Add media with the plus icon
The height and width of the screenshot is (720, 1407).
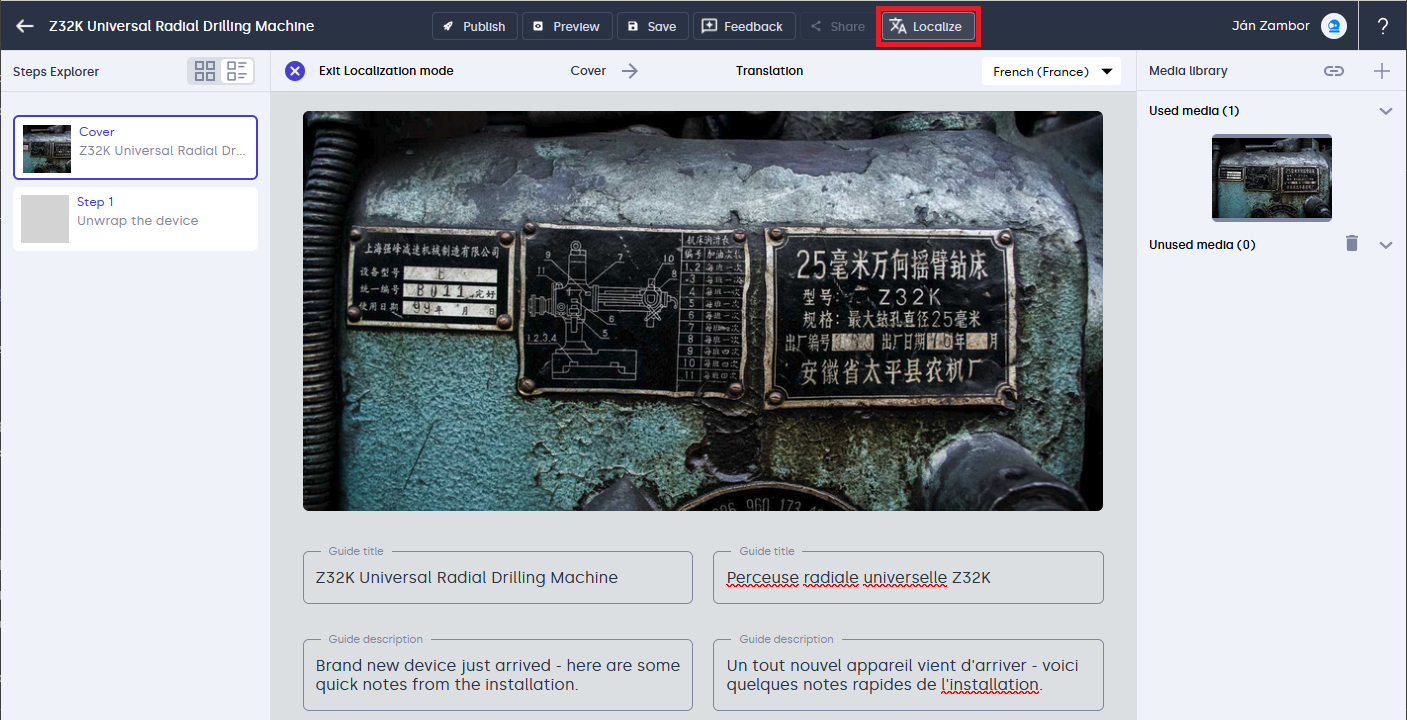click(x=1382, y=71)
